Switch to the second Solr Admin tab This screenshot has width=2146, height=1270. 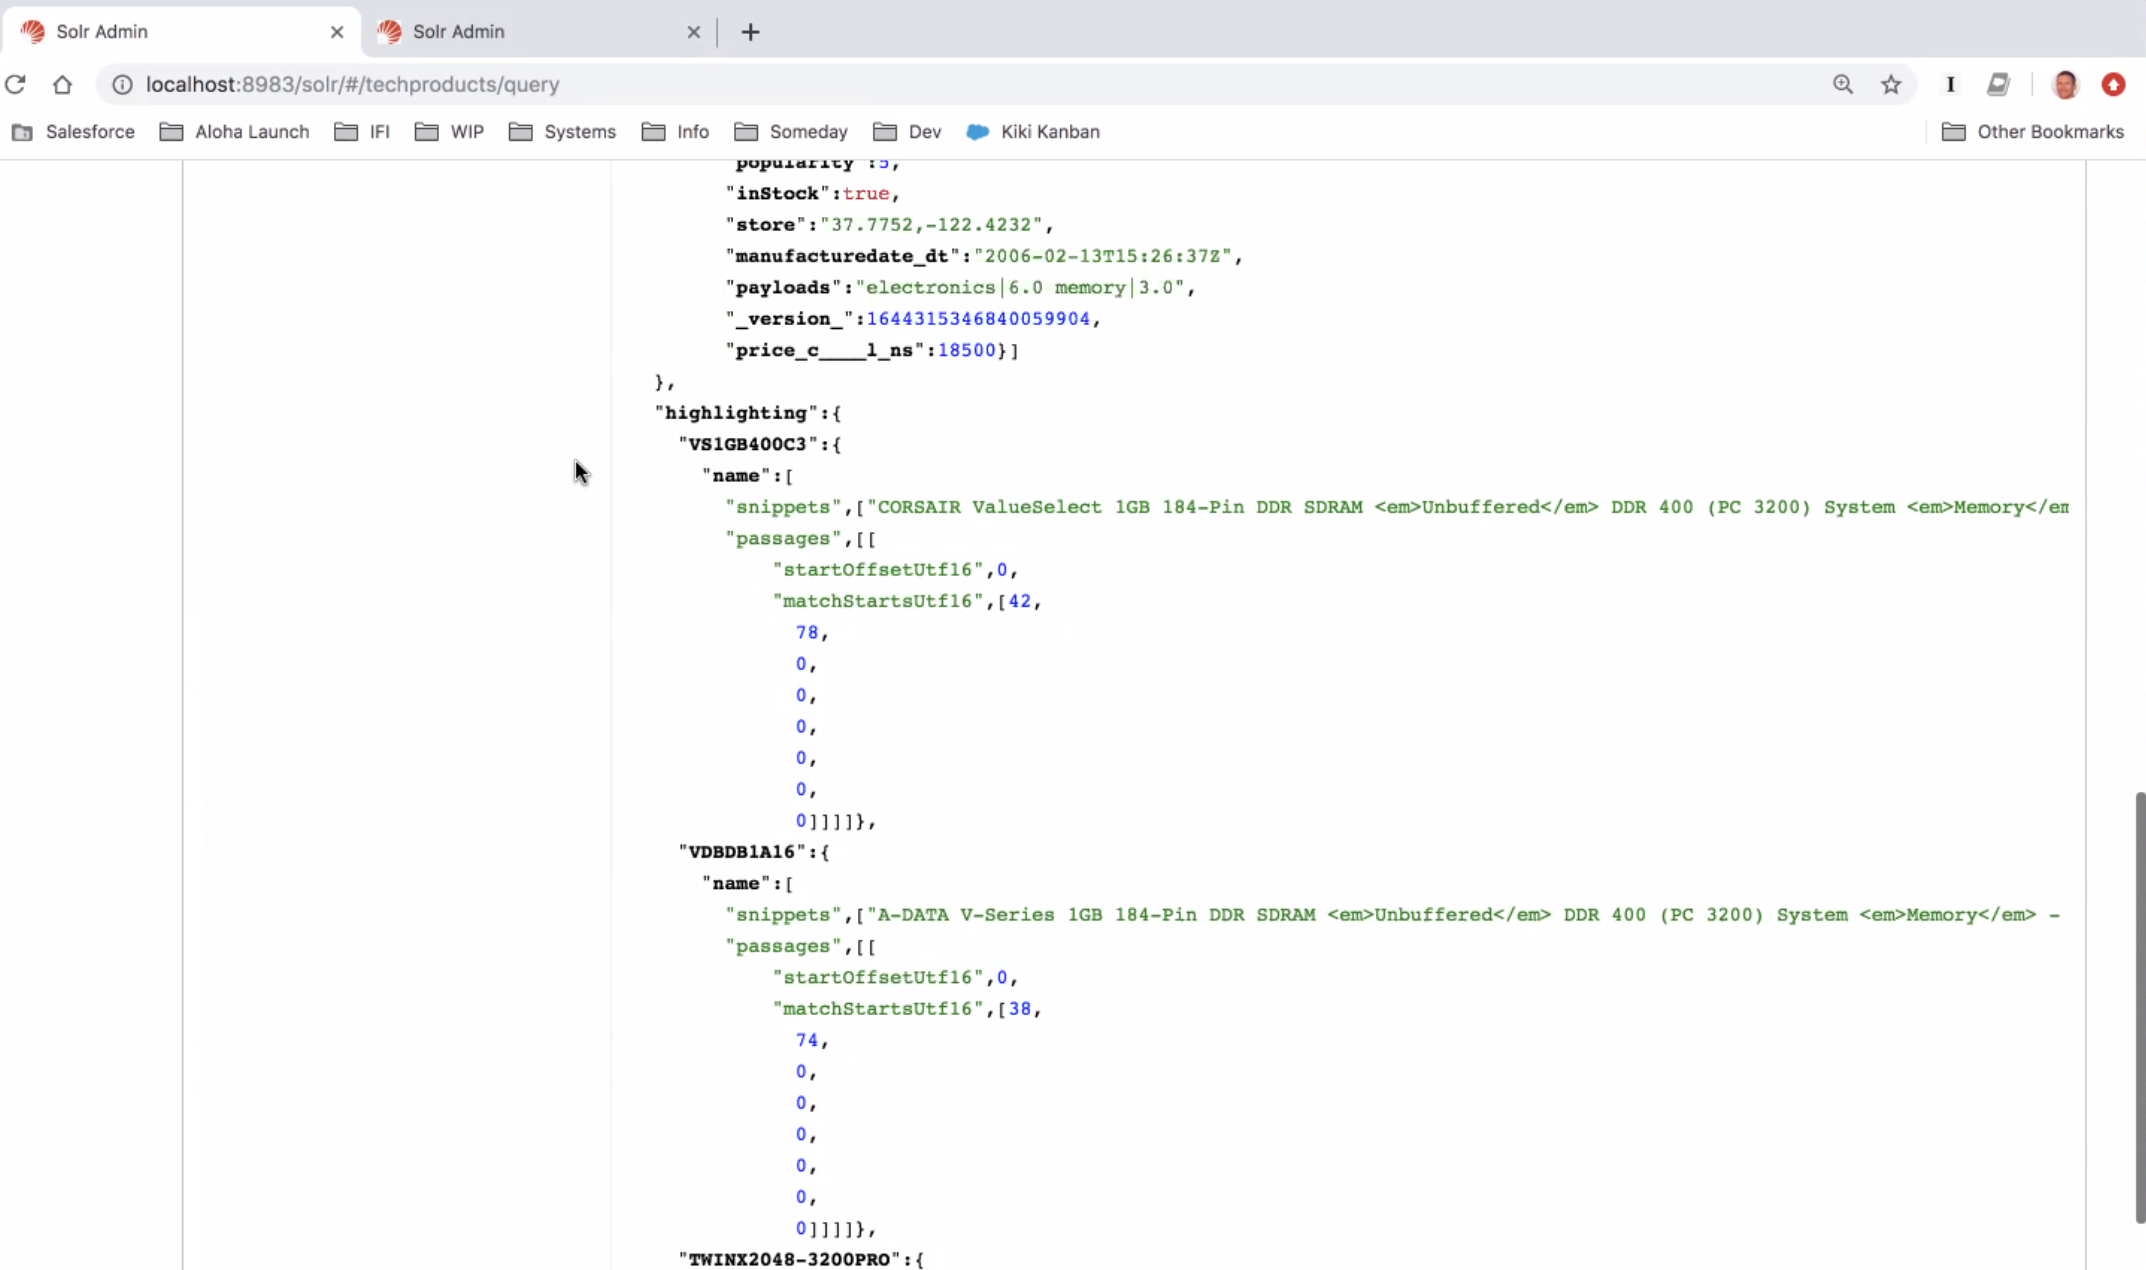click(540, 32)
